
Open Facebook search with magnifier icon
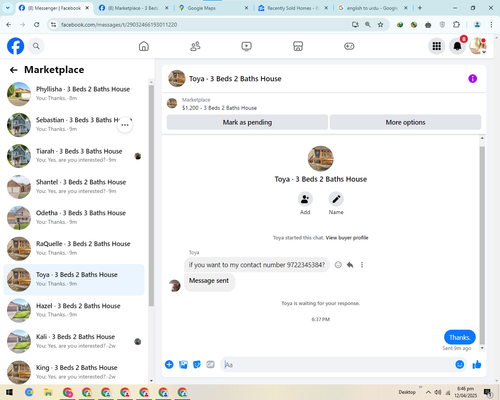36,46
